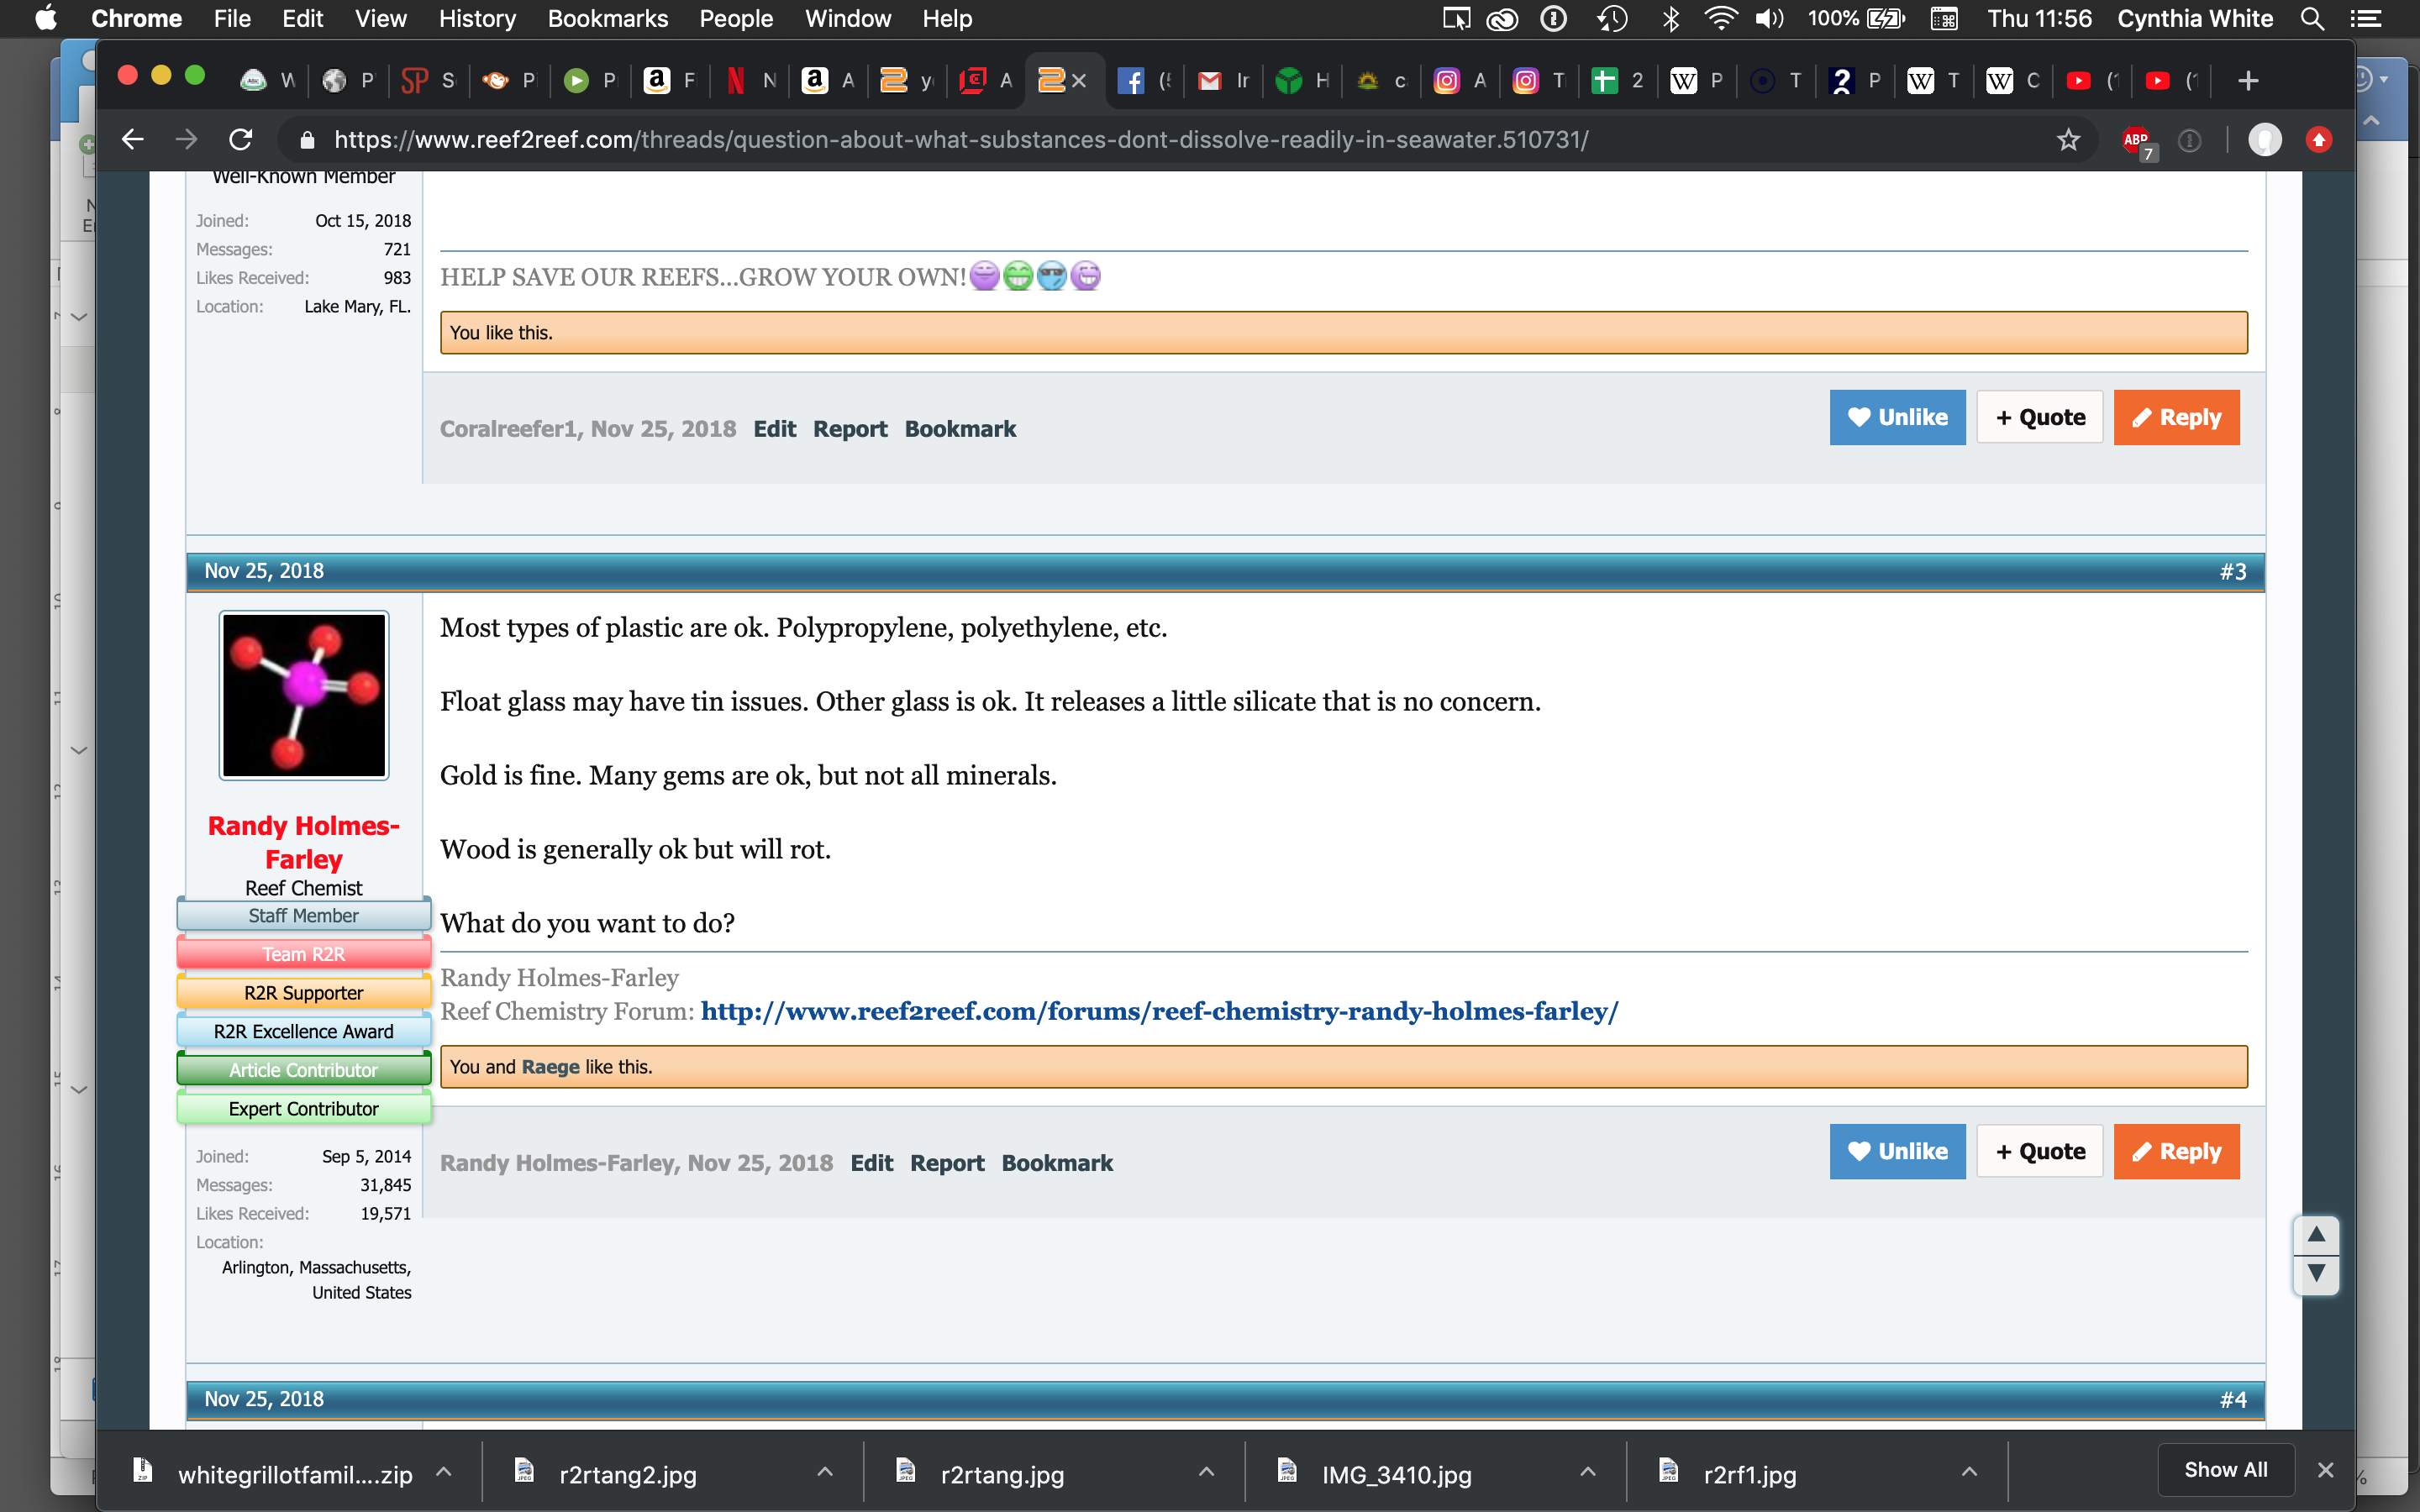The width and height of the screenshot is (2420, 1512).
Task: Switch to the Gmail tab
Action: [1223, 81]
